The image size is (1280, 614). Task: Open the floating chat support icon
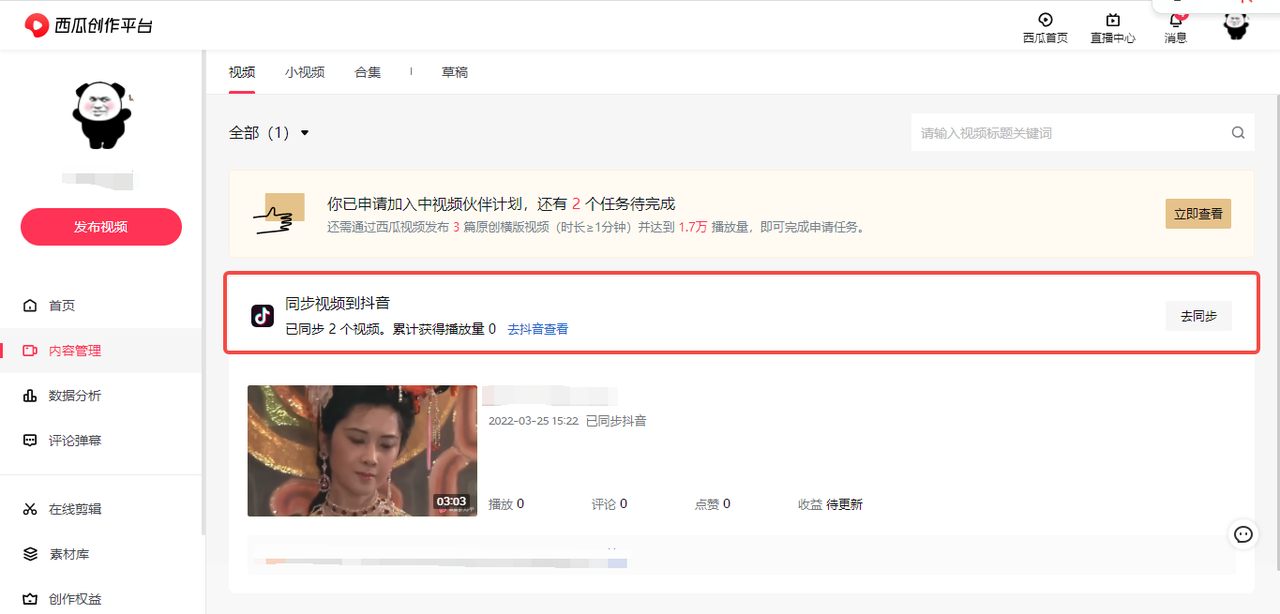pyautogui.click(x=1243, y=534)
